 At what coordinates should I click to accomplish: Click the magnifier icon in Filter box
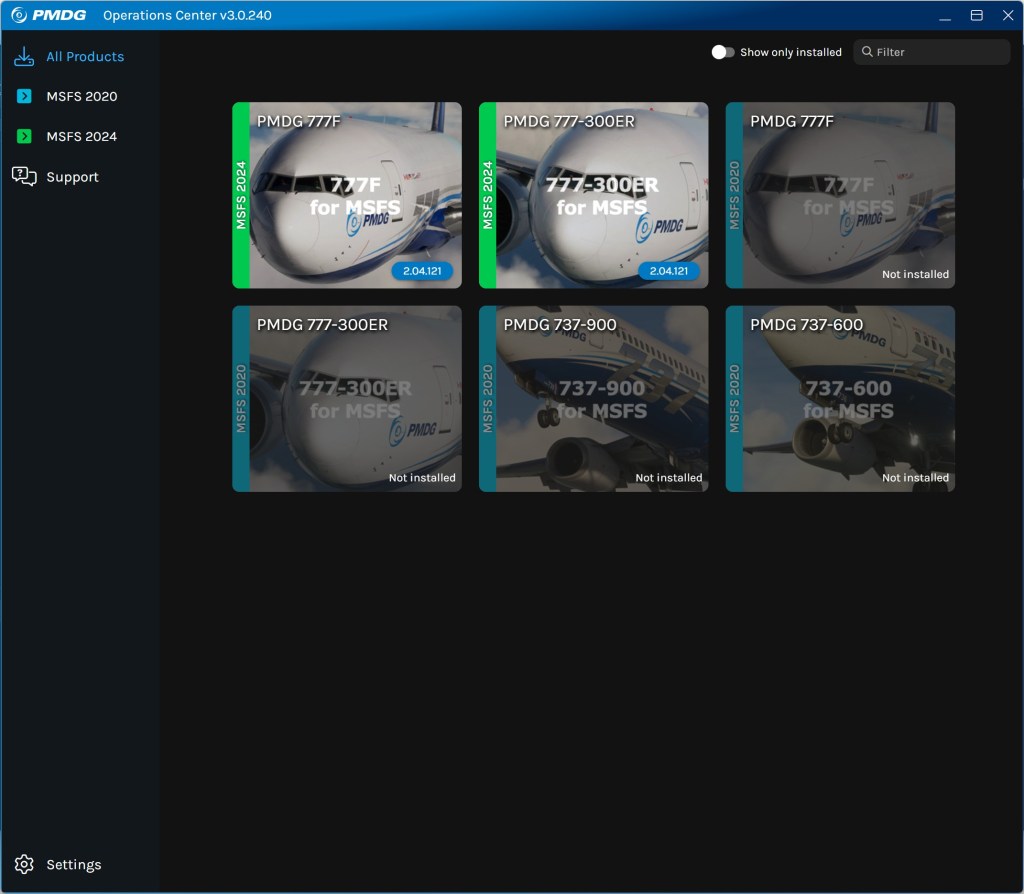(x=866, y=52)
